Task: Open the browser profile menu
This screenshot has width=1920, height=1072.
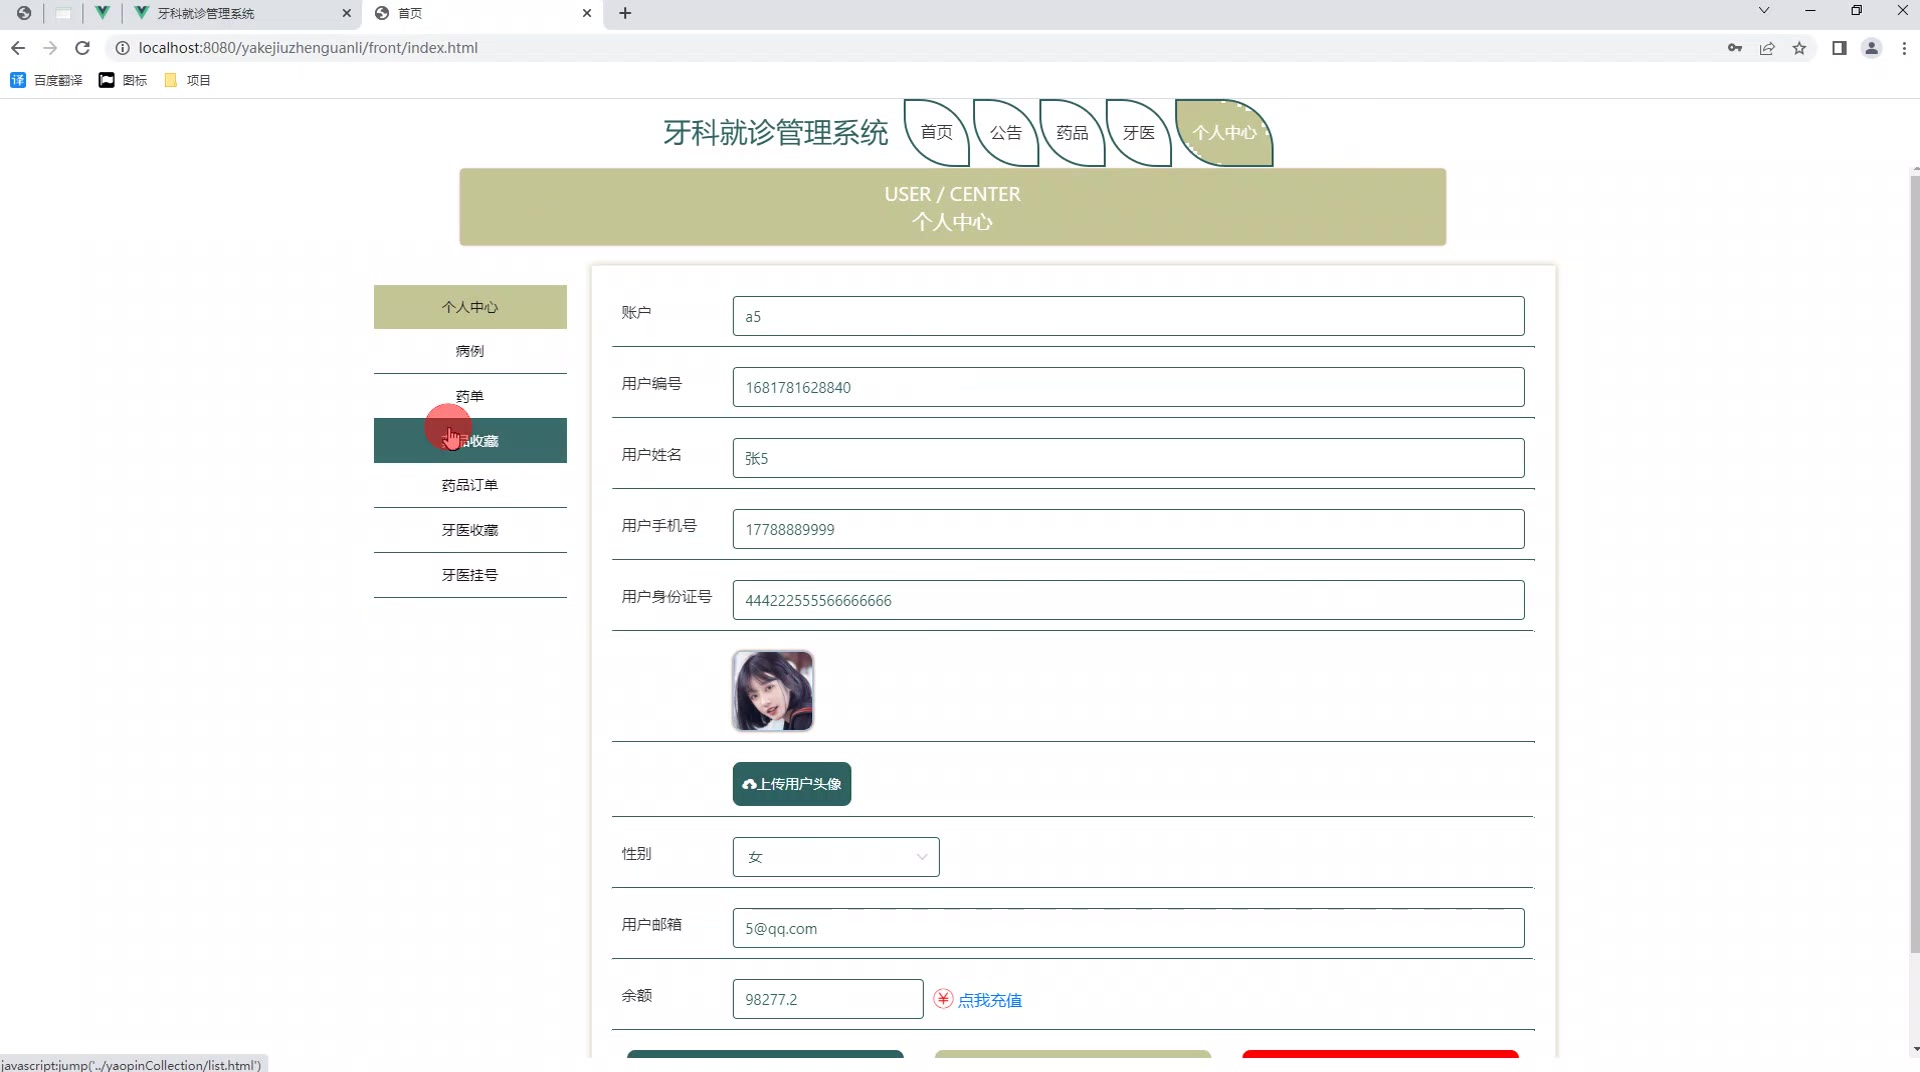Action: tap(1872, 48)
